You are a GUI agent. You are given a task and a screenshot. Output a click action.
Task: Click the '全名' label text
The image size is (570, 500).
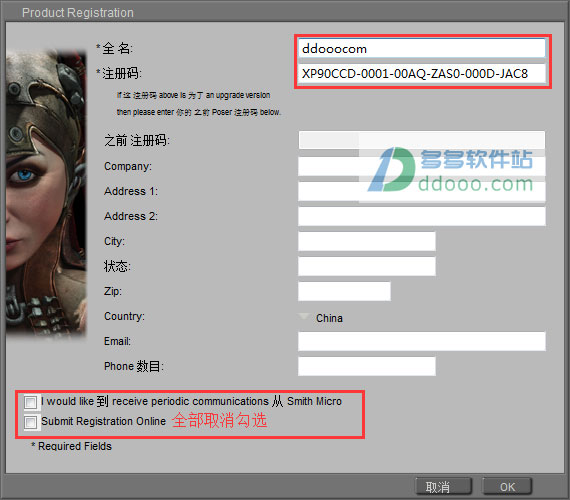pos(117,48)
